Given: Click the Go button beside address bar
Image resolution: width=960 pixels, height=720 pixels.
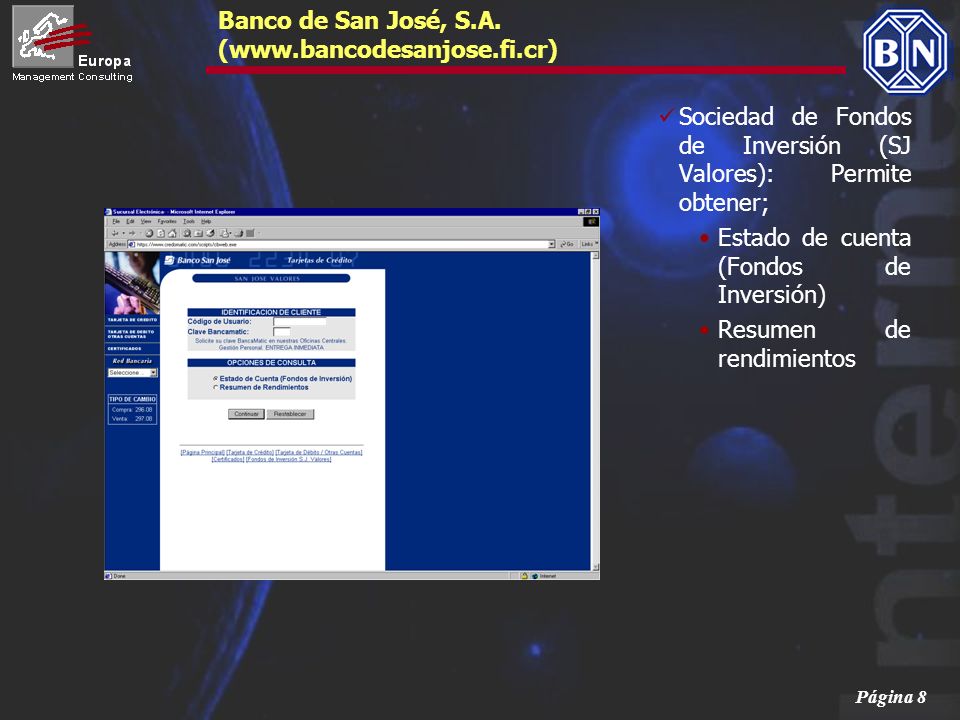Looking at the screenshot, I should pyautogui.click(x=568, y=244).
